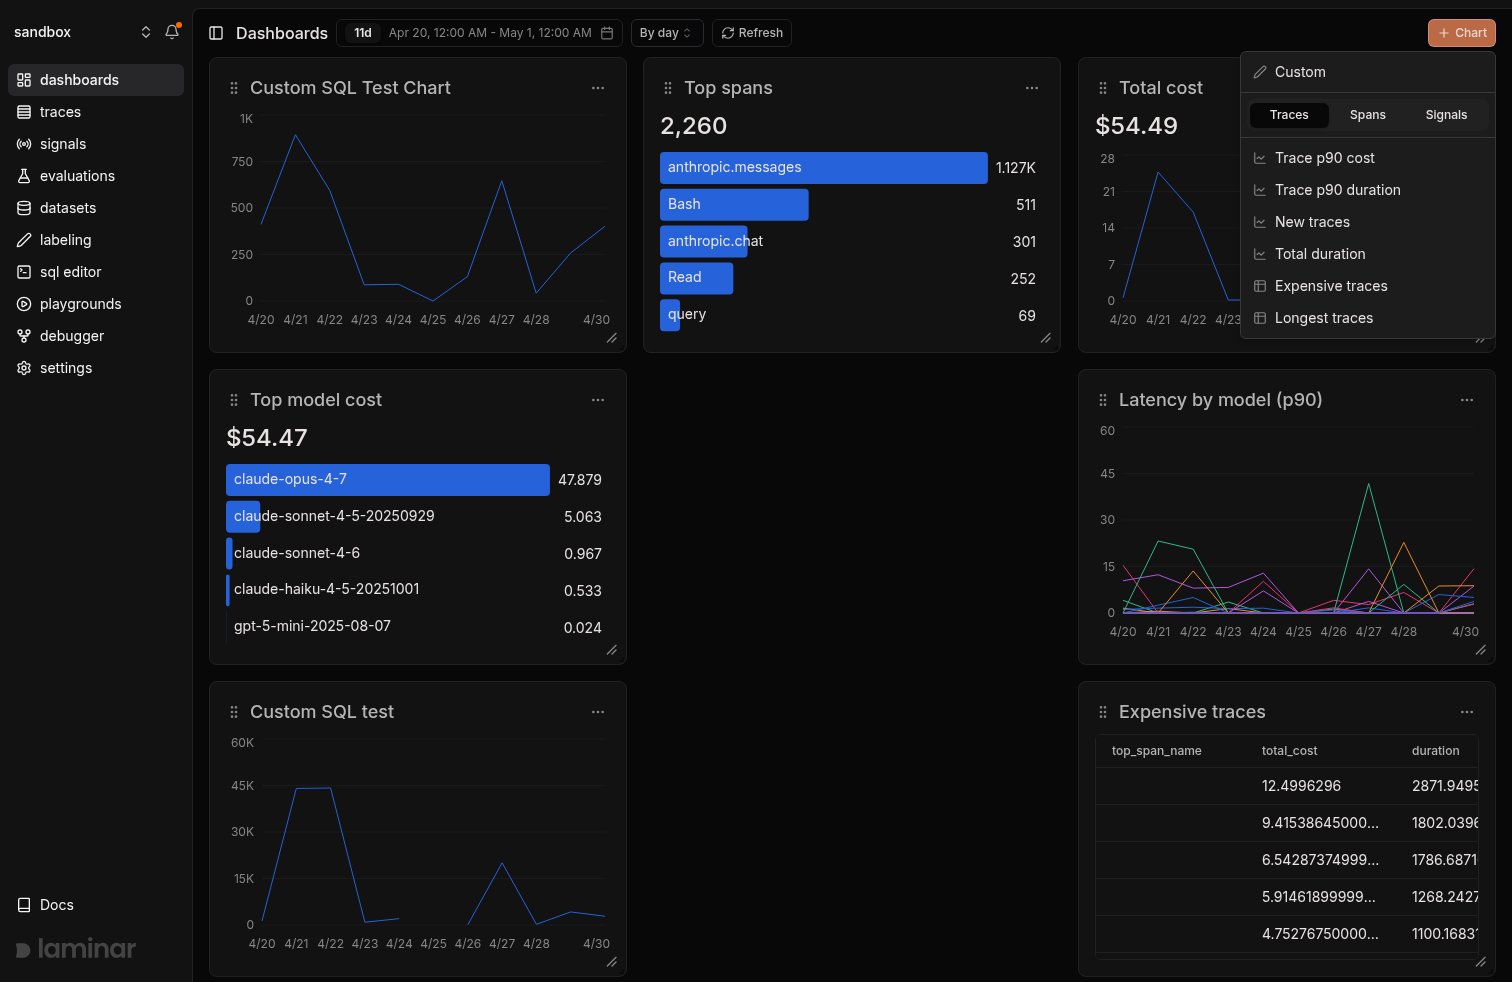Open options menu for Expensive traces card
This screenshot has height=982, width=1512.
tap(1467, 712)
